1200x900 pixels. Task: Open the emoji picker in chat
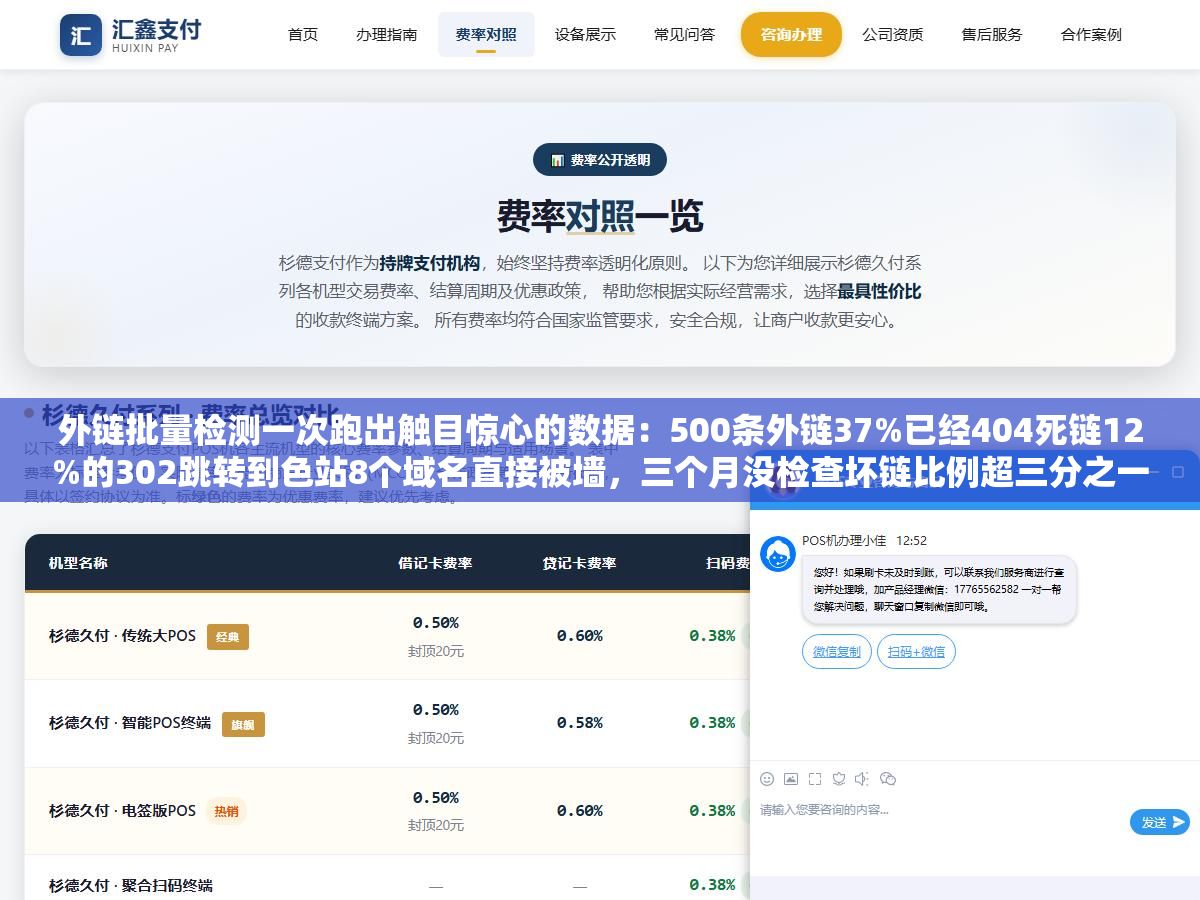coord(767,779)
